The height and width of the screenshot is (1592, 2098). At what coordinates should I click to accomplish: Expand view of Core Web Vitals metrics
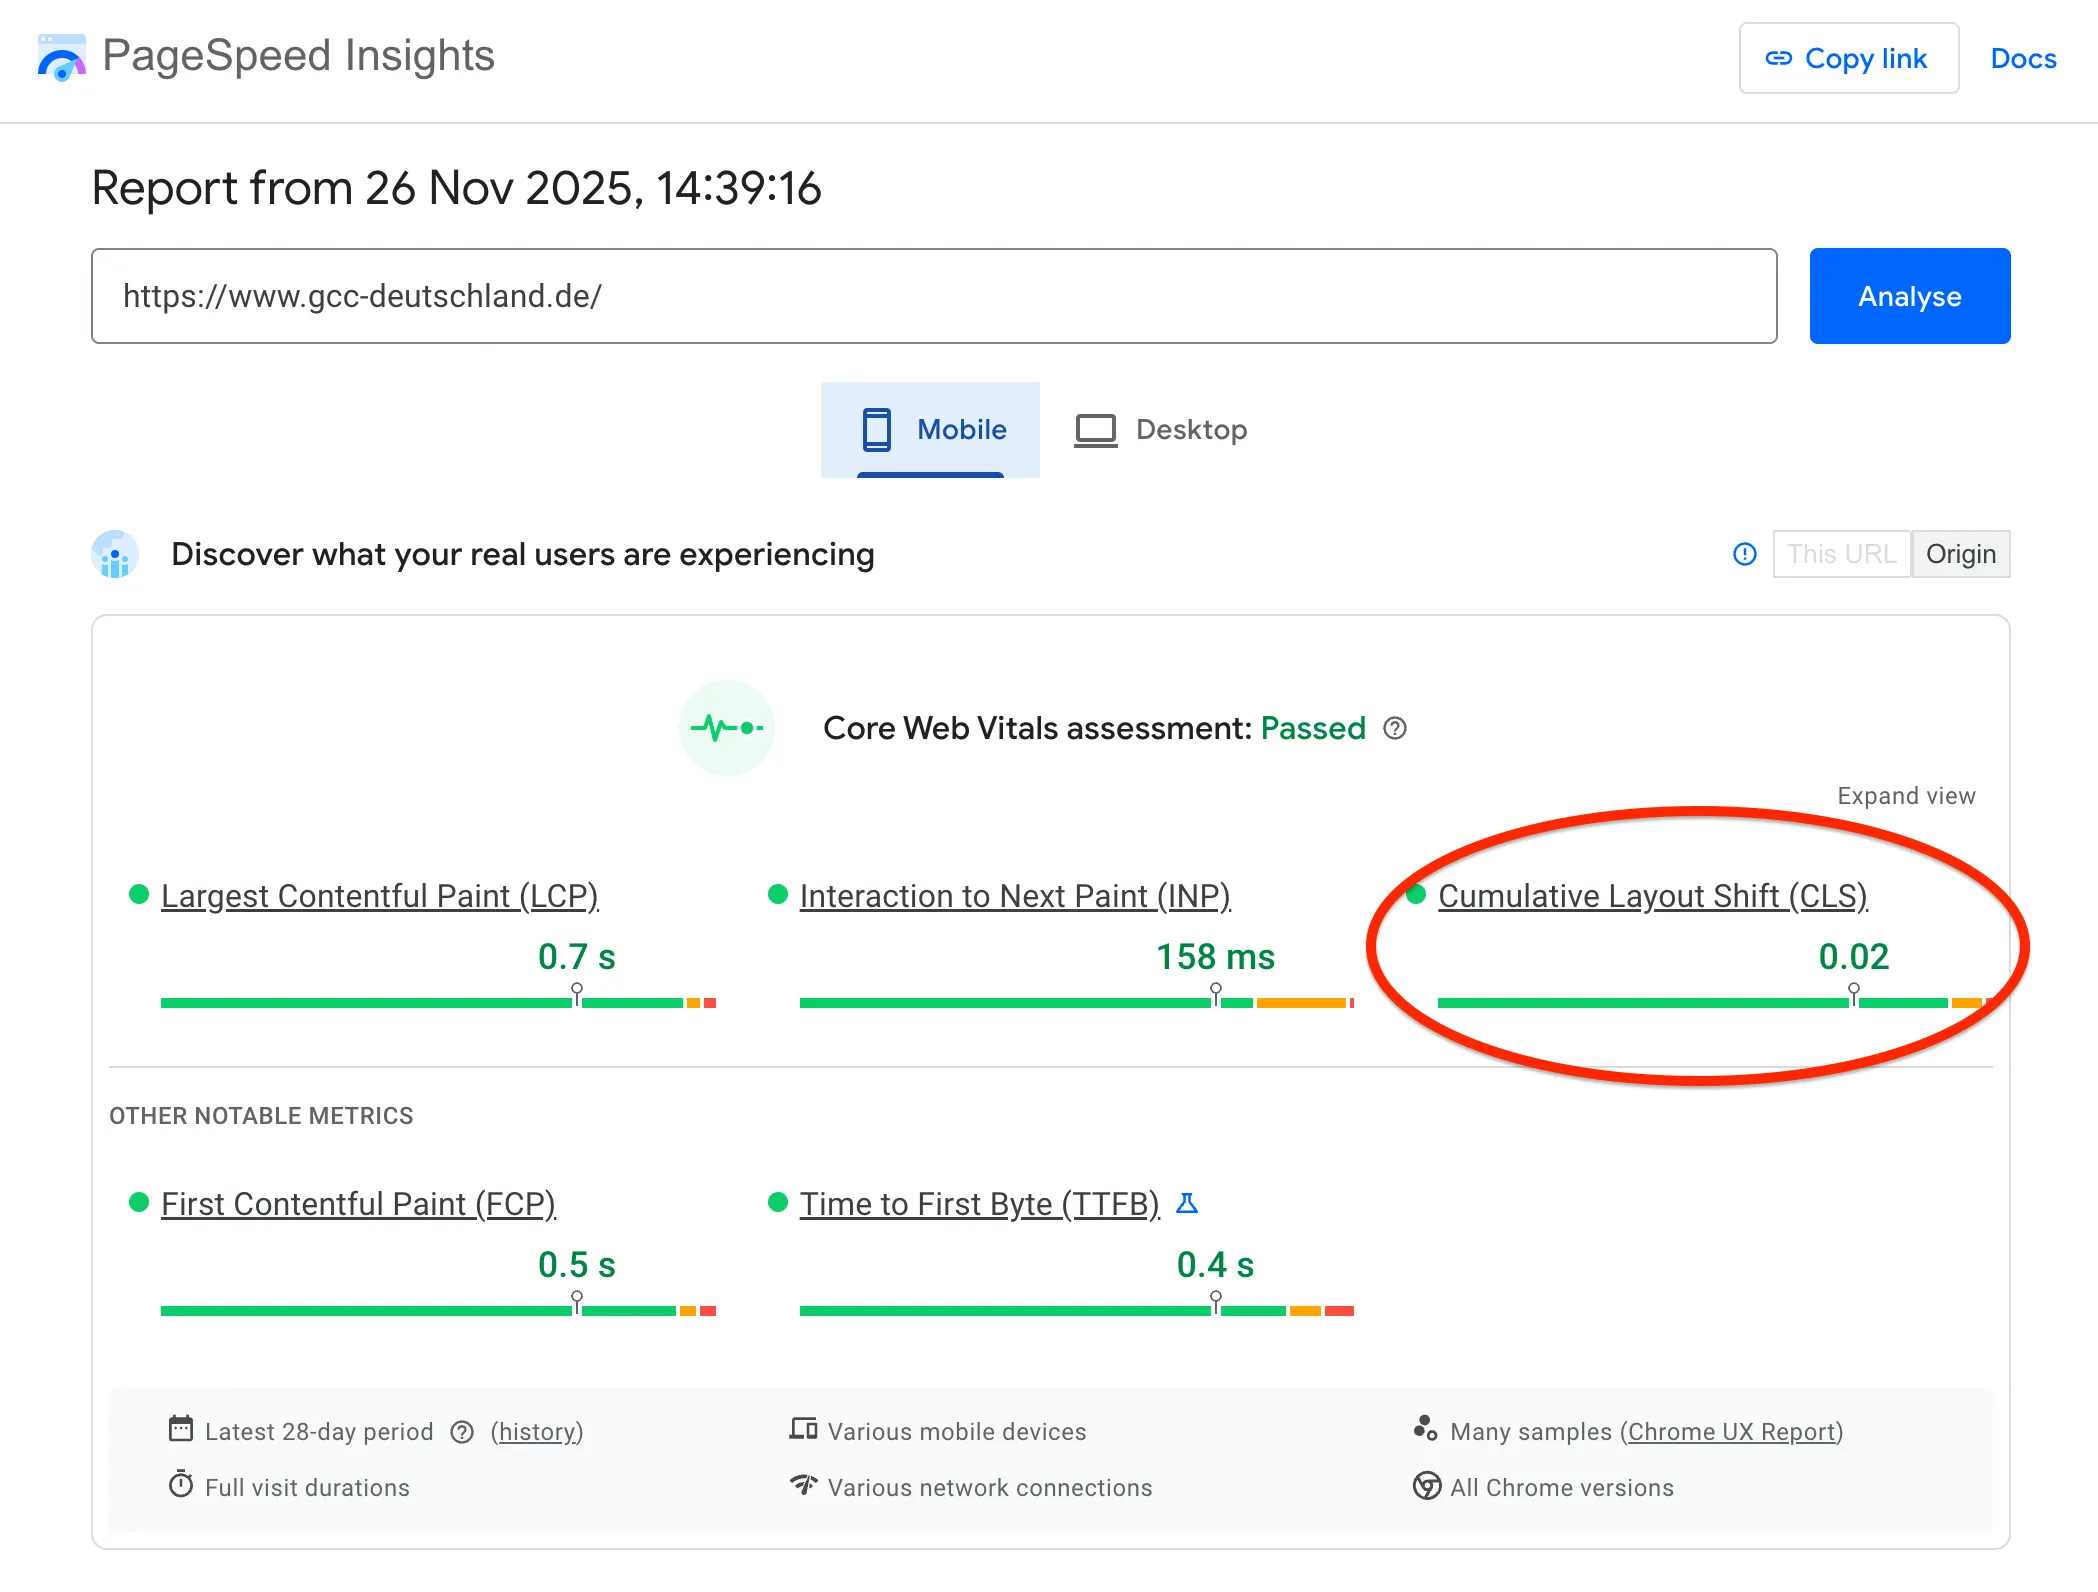pyautogui.click(x=1905, y=796)
